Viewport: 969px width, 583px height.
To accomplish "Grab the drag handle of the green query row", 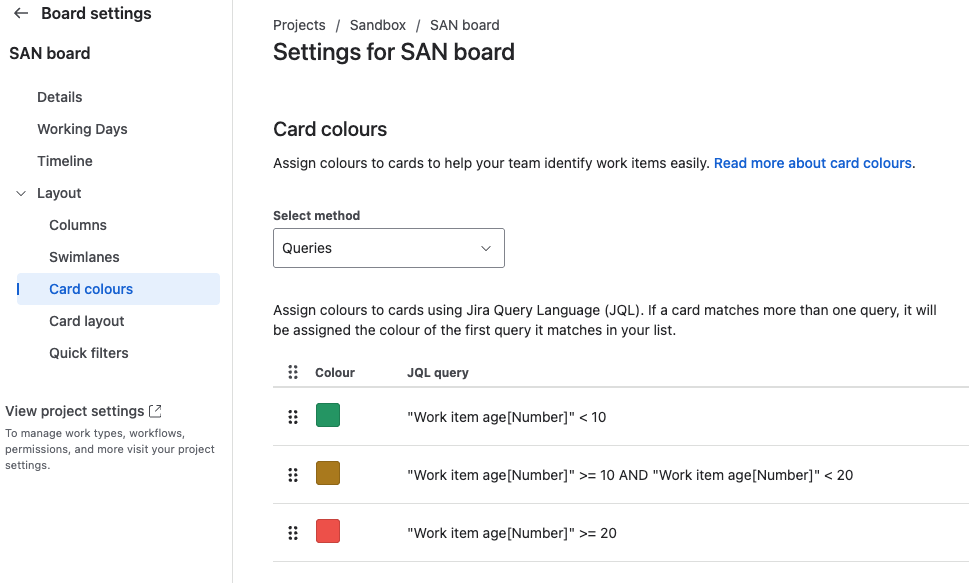I will point(293,417).
